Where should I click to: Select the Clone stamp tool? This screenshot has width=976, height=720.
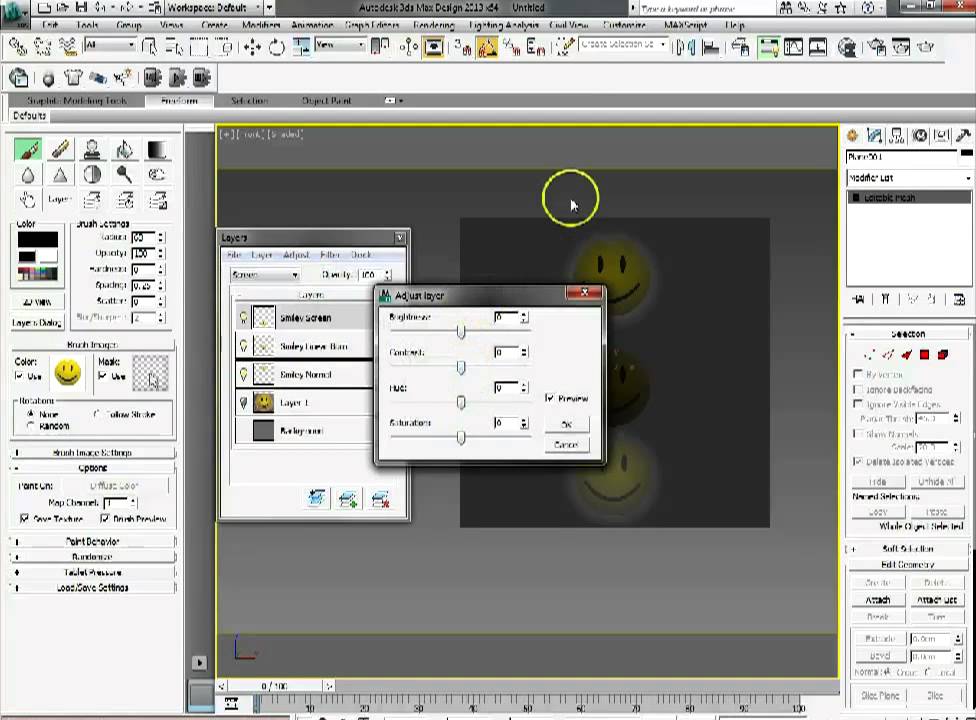(x=92, y=149)
